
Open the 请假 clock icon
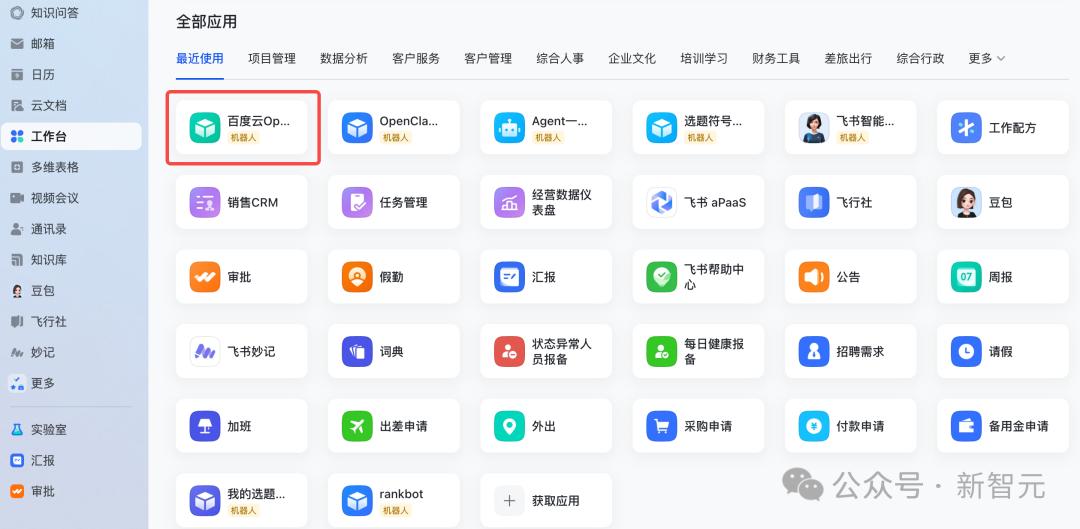966,351
